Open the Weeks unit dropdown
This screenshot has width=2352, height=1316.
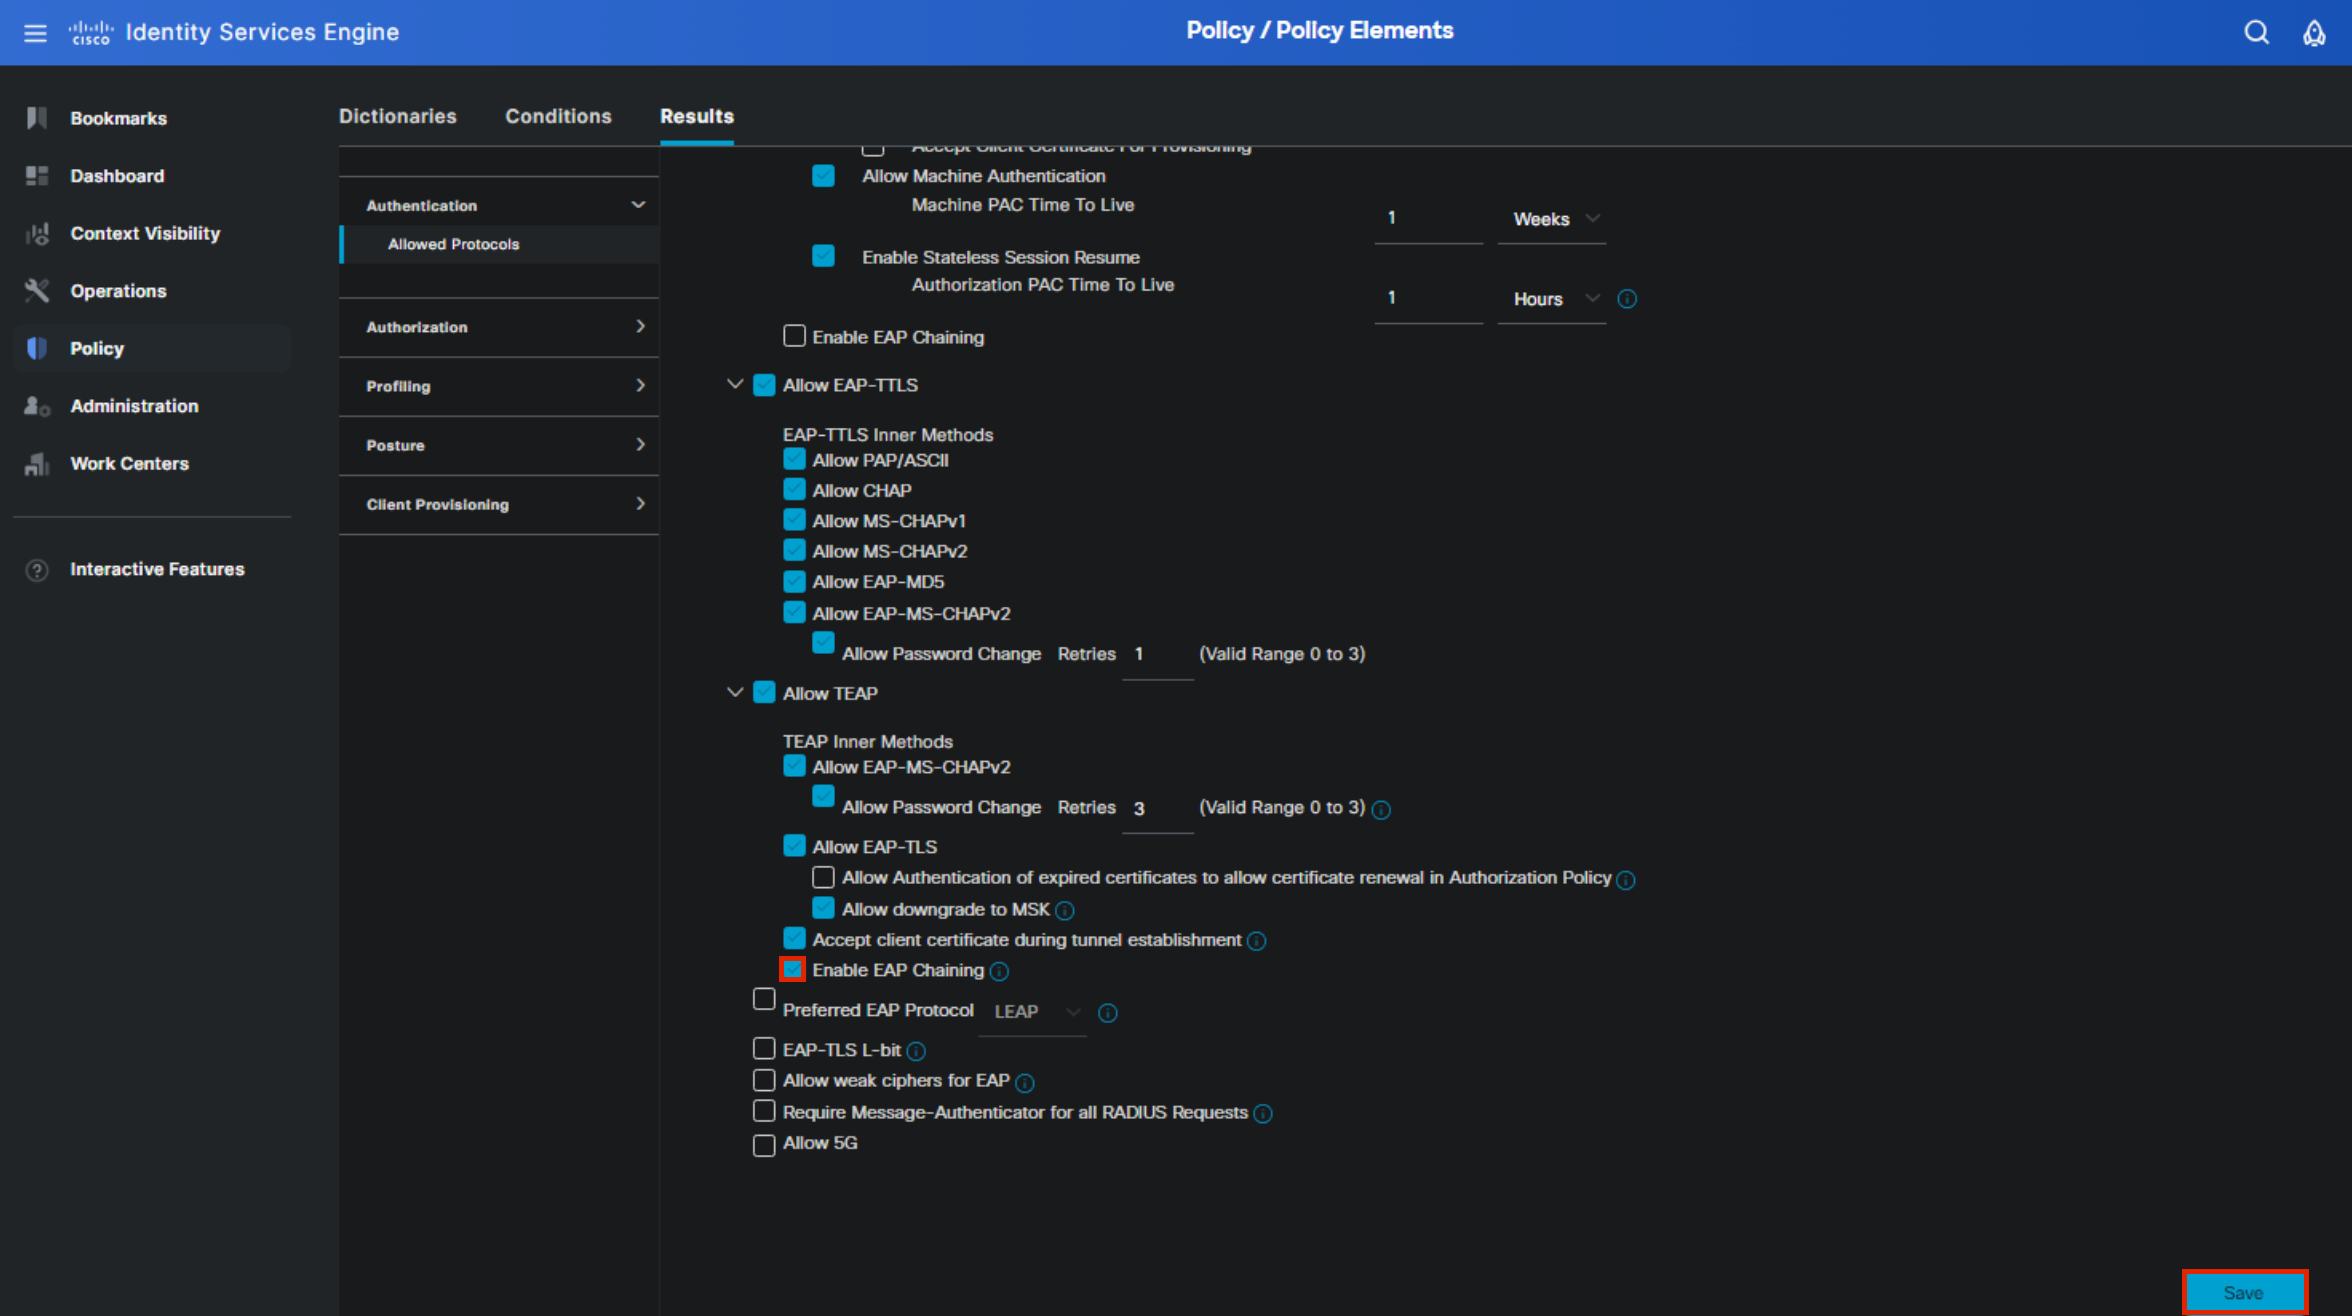click(x=1552, y=219)
